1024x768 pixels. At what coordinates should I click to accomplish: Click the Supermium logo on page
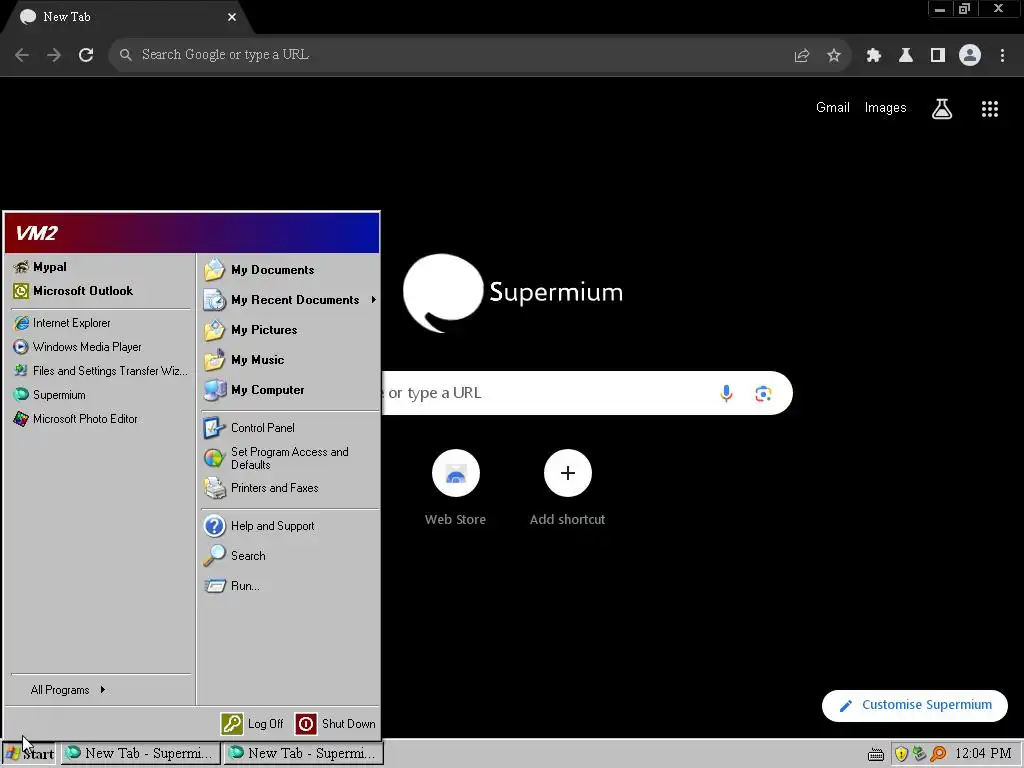pos(513,293)
